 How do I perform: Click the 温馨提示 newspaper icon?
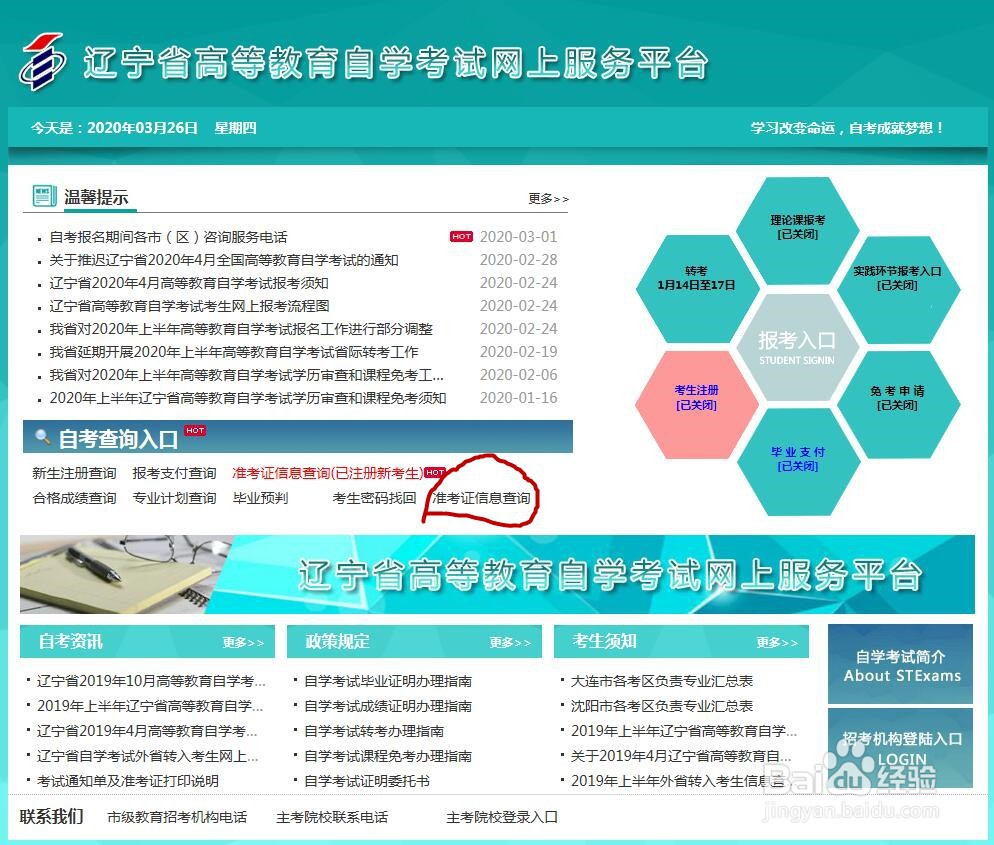44,196
